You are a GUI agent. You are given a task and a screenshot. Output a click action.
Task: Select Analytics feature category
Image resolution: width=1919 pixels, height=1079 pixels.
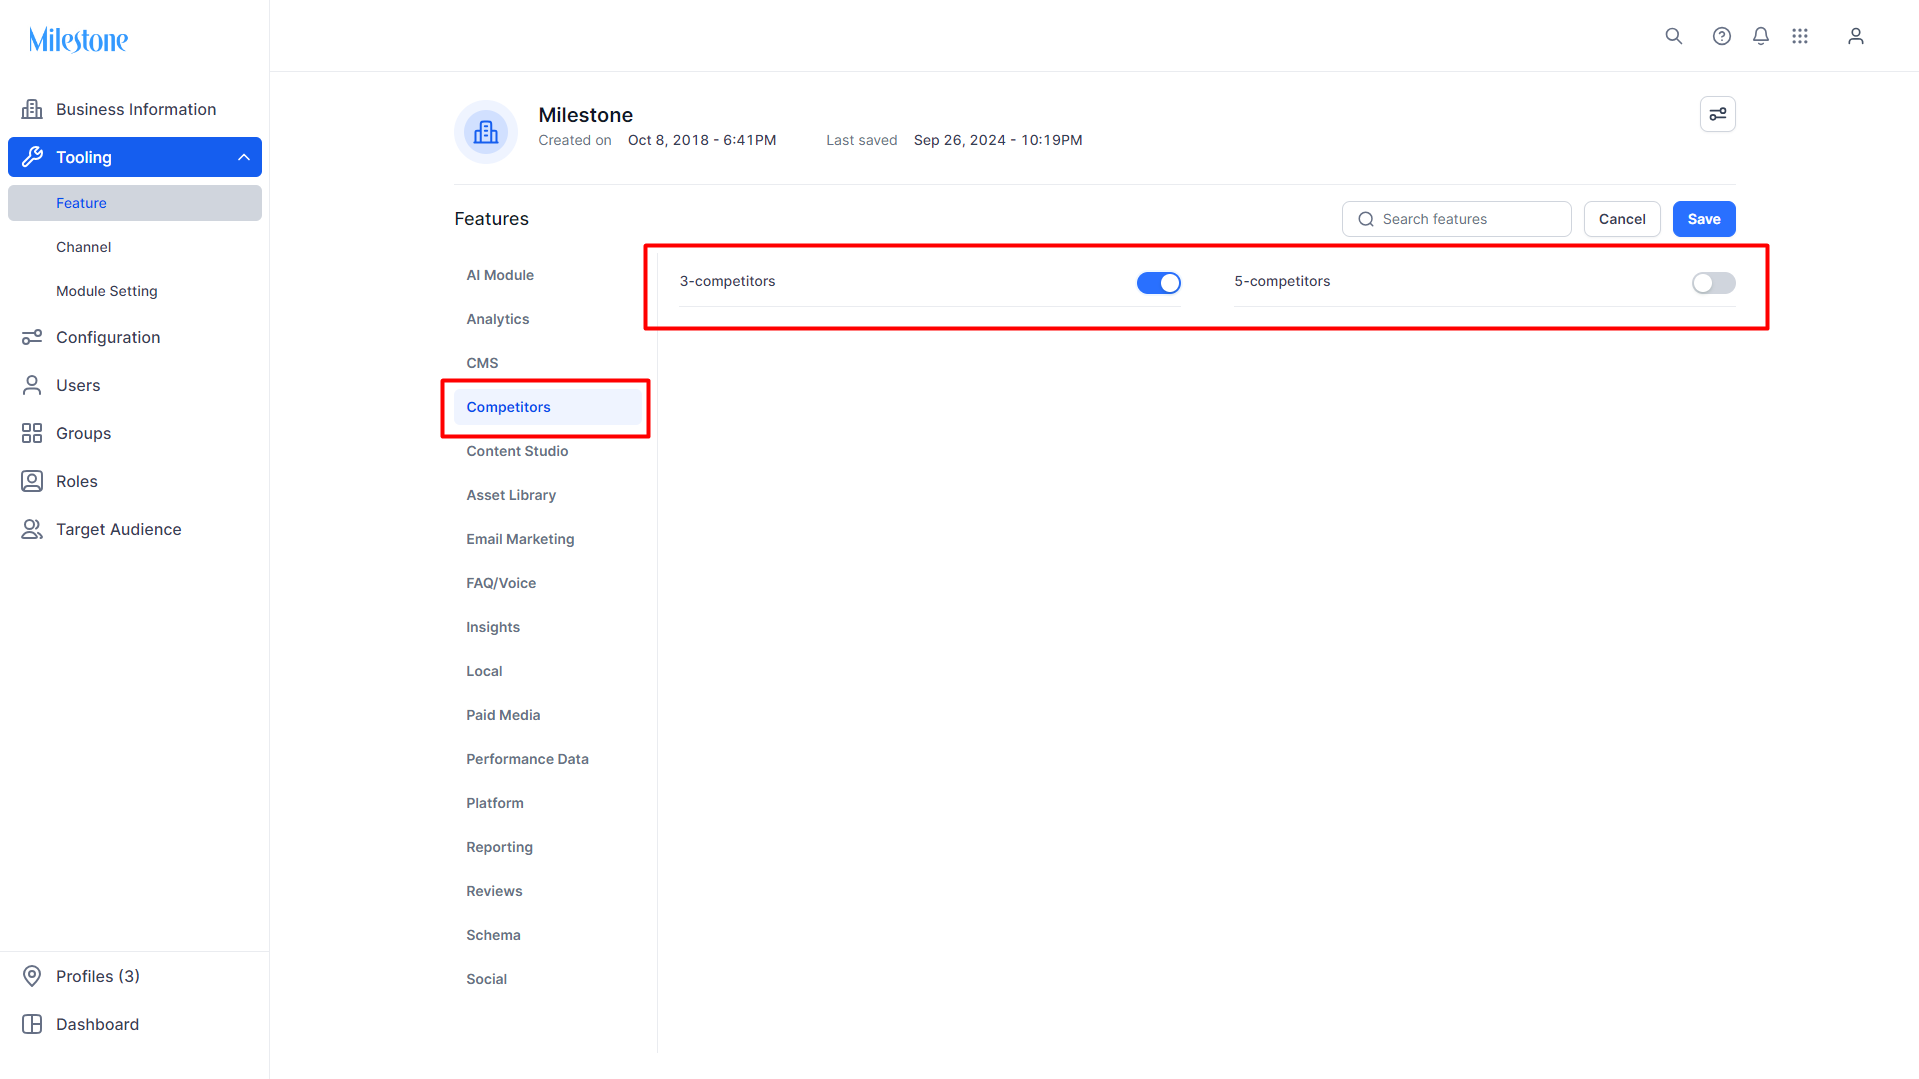tap(548, 319)
